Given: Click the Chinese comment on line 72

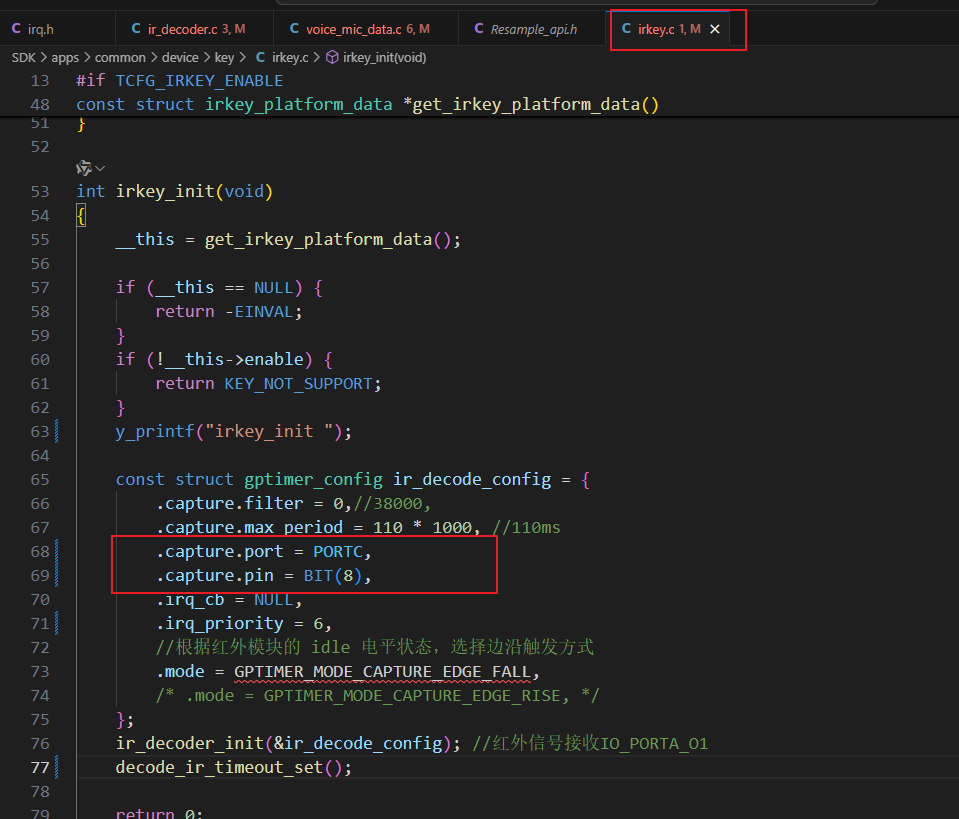Looking at the screenshot, I should tap(374, 648).
